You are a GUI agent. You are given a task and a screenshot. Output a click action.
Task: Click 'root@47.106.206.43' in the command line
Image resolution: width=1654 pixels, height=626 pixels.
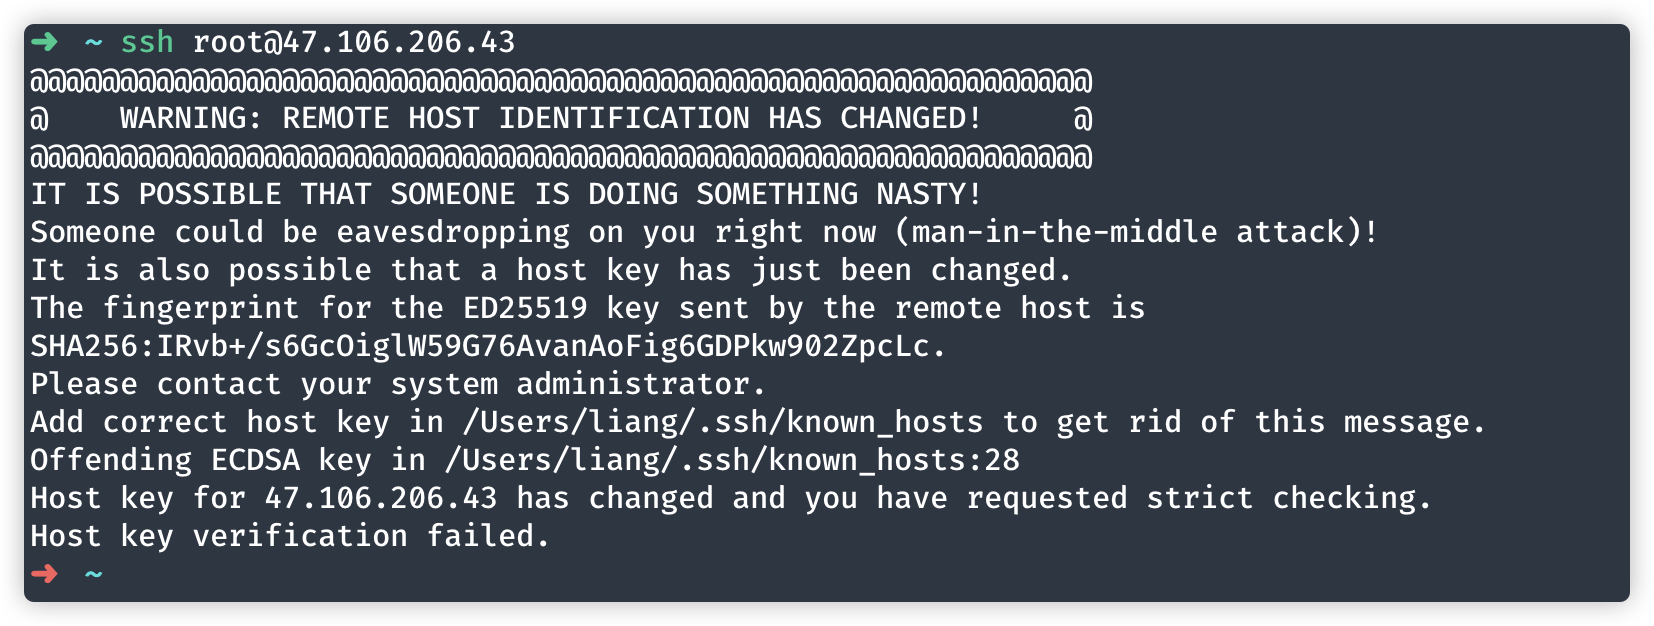point(354,42)
